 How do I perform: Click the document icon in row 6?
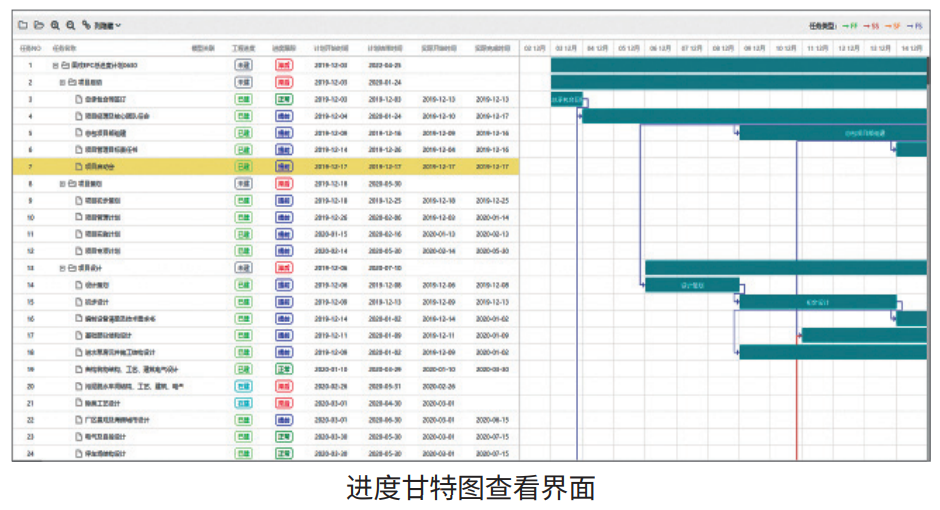pos(79,149)
